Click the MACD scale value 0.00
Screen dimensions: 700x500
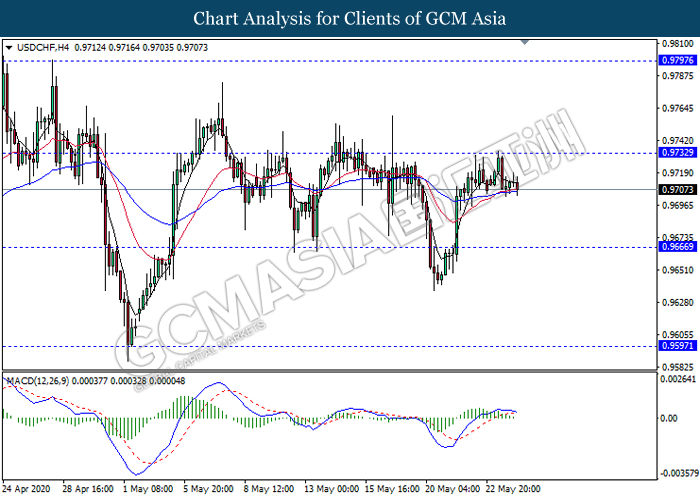pos(668,418)
